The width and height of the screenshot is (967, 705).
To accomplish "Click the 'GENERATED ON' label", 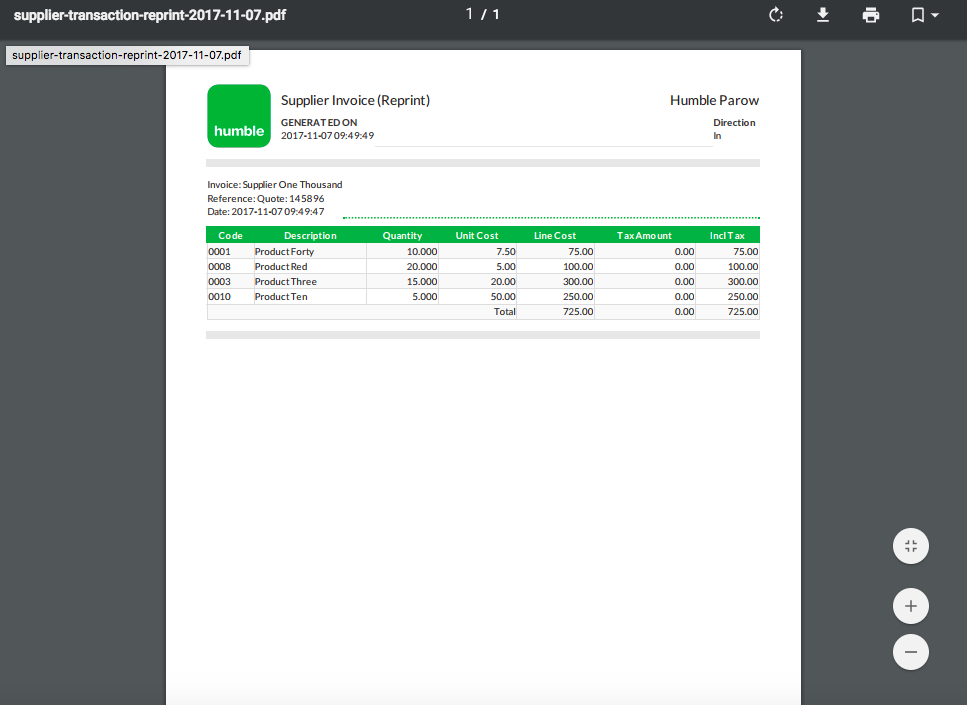I will 319,123.
